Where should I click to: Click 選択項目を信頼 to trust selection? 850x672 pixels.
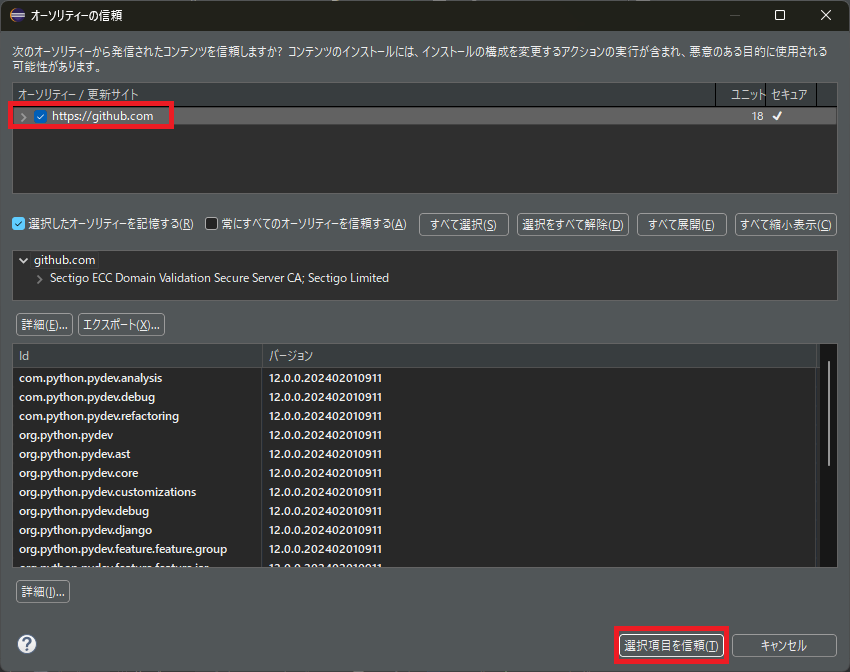tap(671, 645)
